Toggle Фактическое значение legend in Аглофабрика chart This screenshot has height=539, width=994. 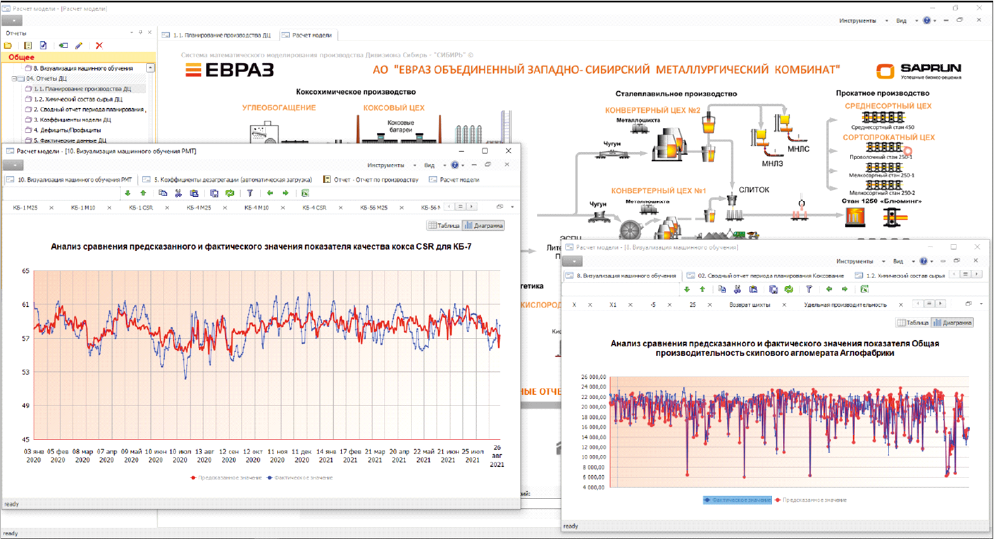tap(737, 500)
